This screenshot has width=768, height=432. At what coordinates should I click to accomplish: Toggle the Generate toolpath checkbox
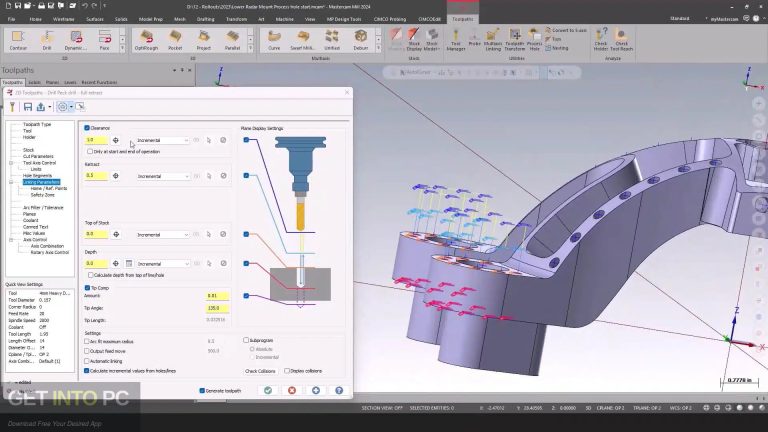point(202,390)
